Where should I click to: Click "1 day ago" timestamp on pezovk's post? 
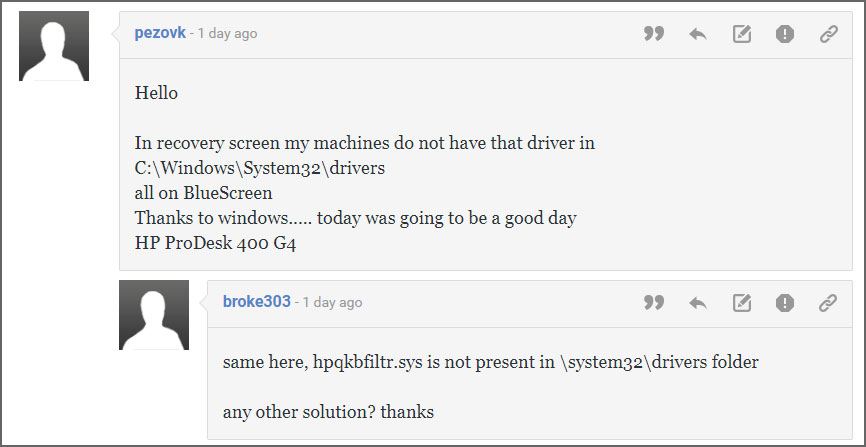[x=228, y=34]
